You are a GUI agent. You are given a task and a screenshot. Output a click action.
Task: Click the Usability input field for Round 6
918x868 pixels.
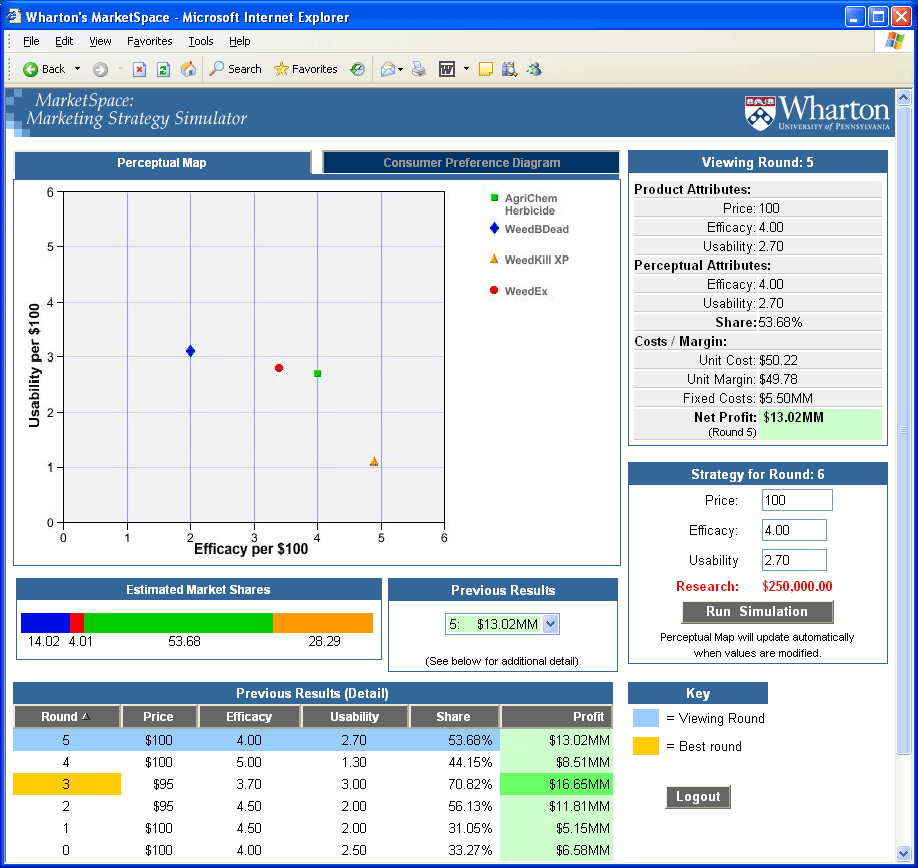coord(794,560)
